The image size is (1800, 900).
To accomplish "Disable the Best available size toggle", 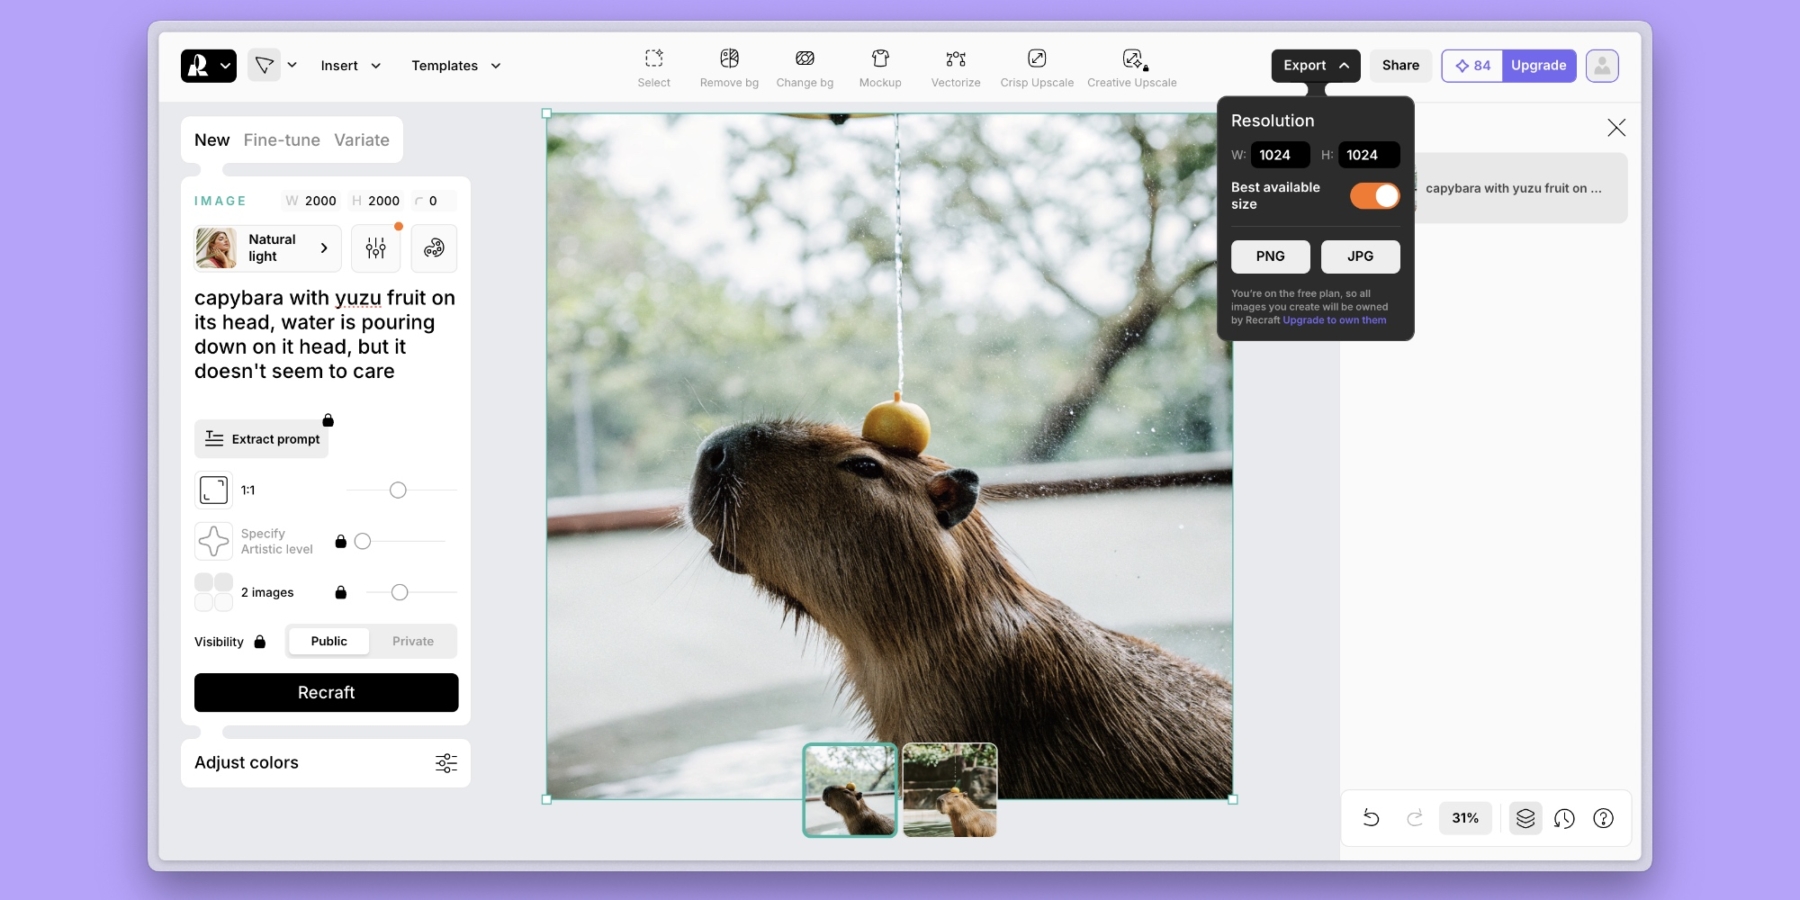I will click(1374, 196).
